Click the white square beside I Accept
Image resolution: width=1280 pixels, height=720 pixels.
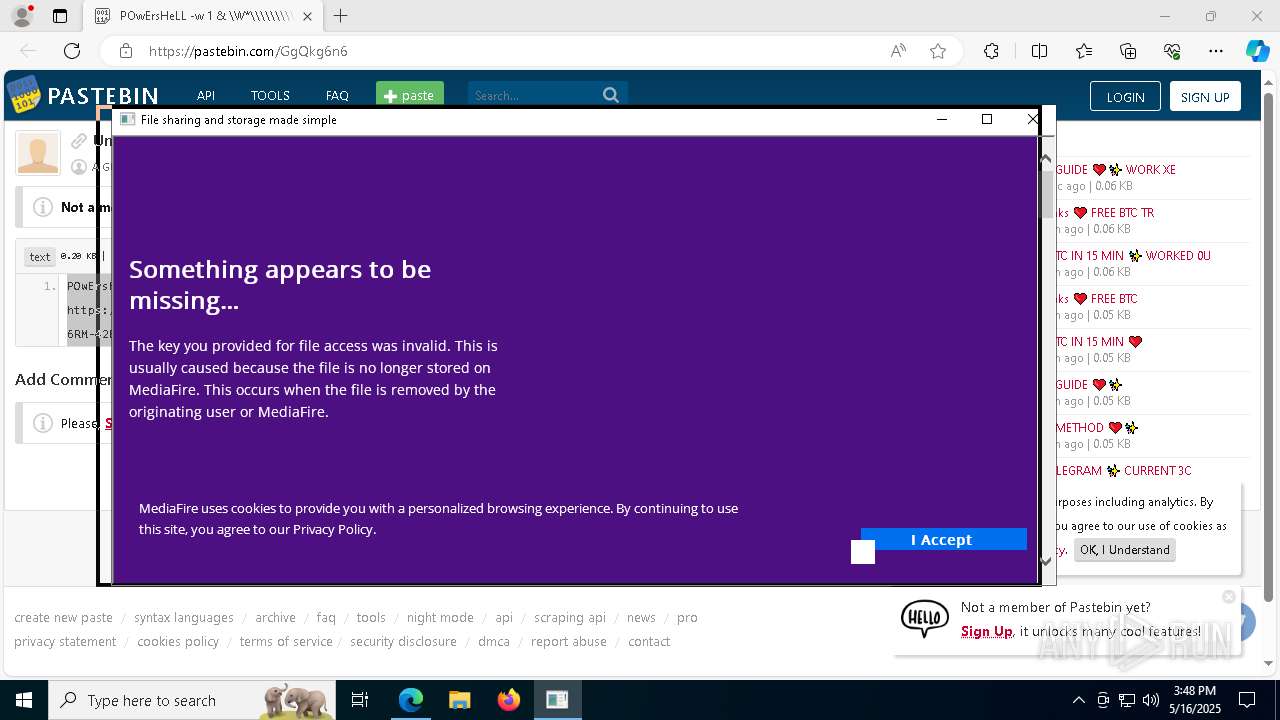(863, 552)
